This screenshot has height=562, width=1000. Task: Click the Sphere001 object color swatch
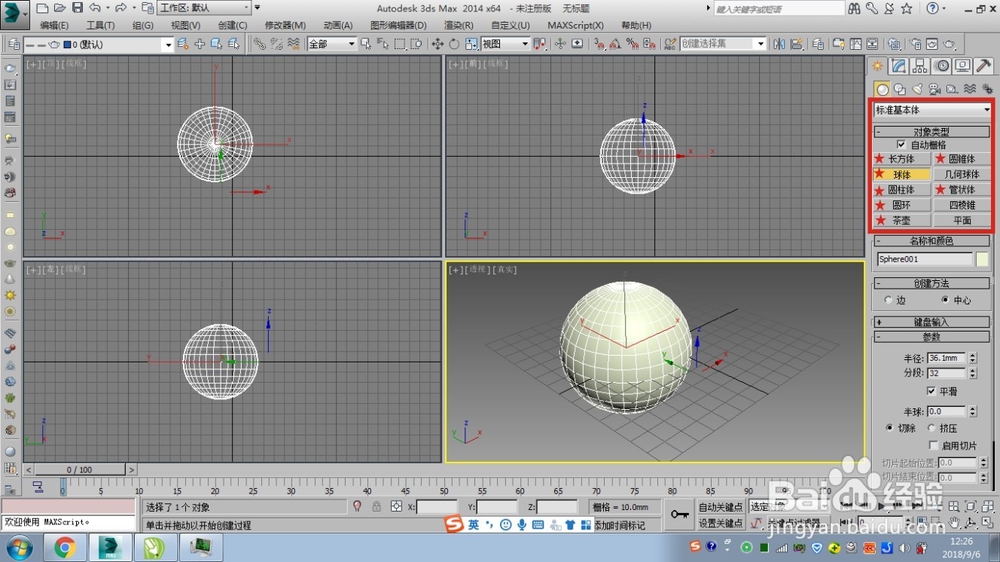click(982, 259)
